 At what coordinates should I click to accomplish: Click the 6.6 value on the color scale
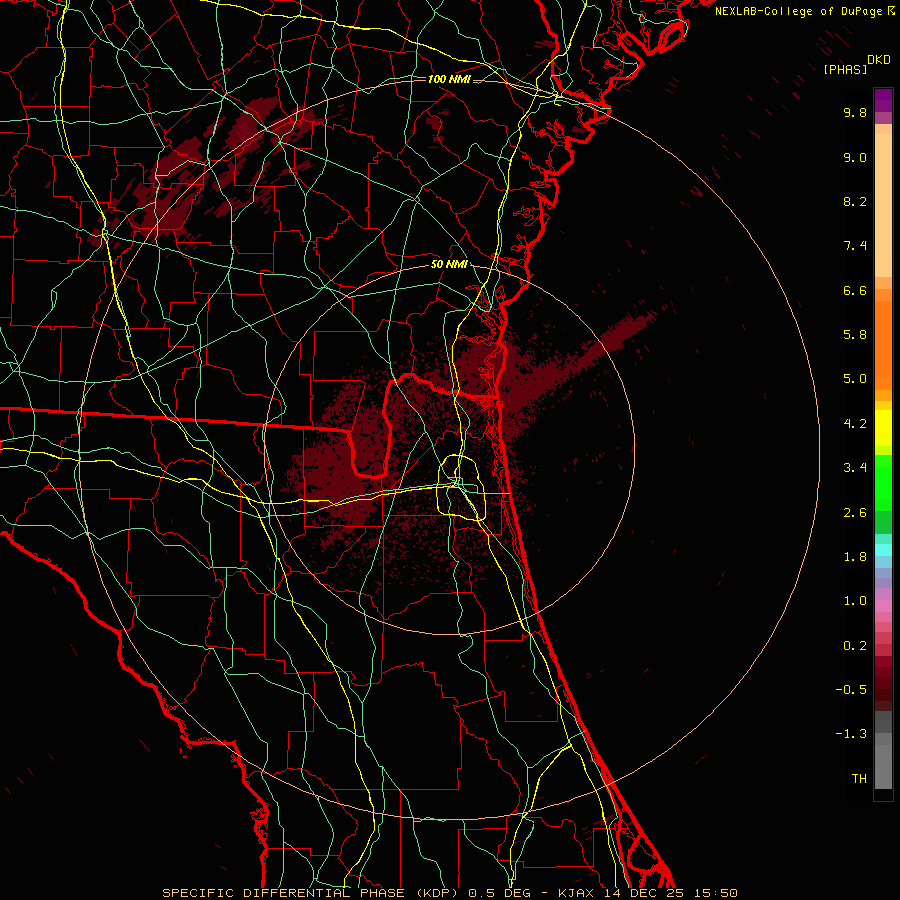pyautogui.click(x=855, y=290)
